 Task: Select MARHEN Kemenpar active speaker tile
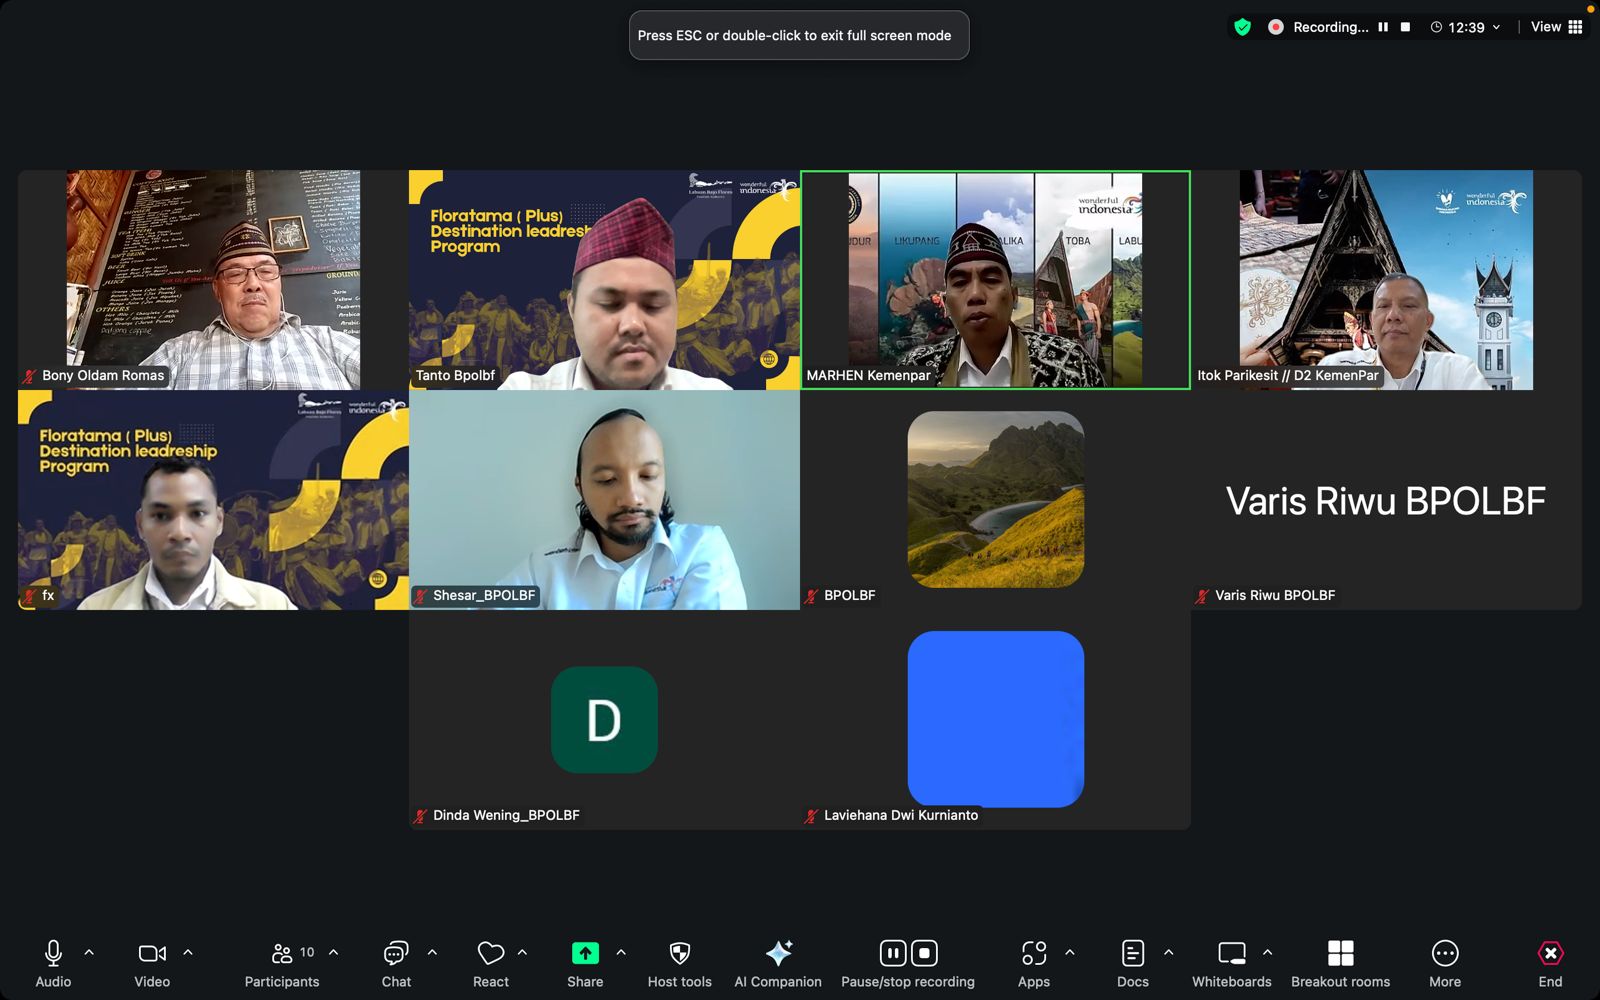click(995, 280)
